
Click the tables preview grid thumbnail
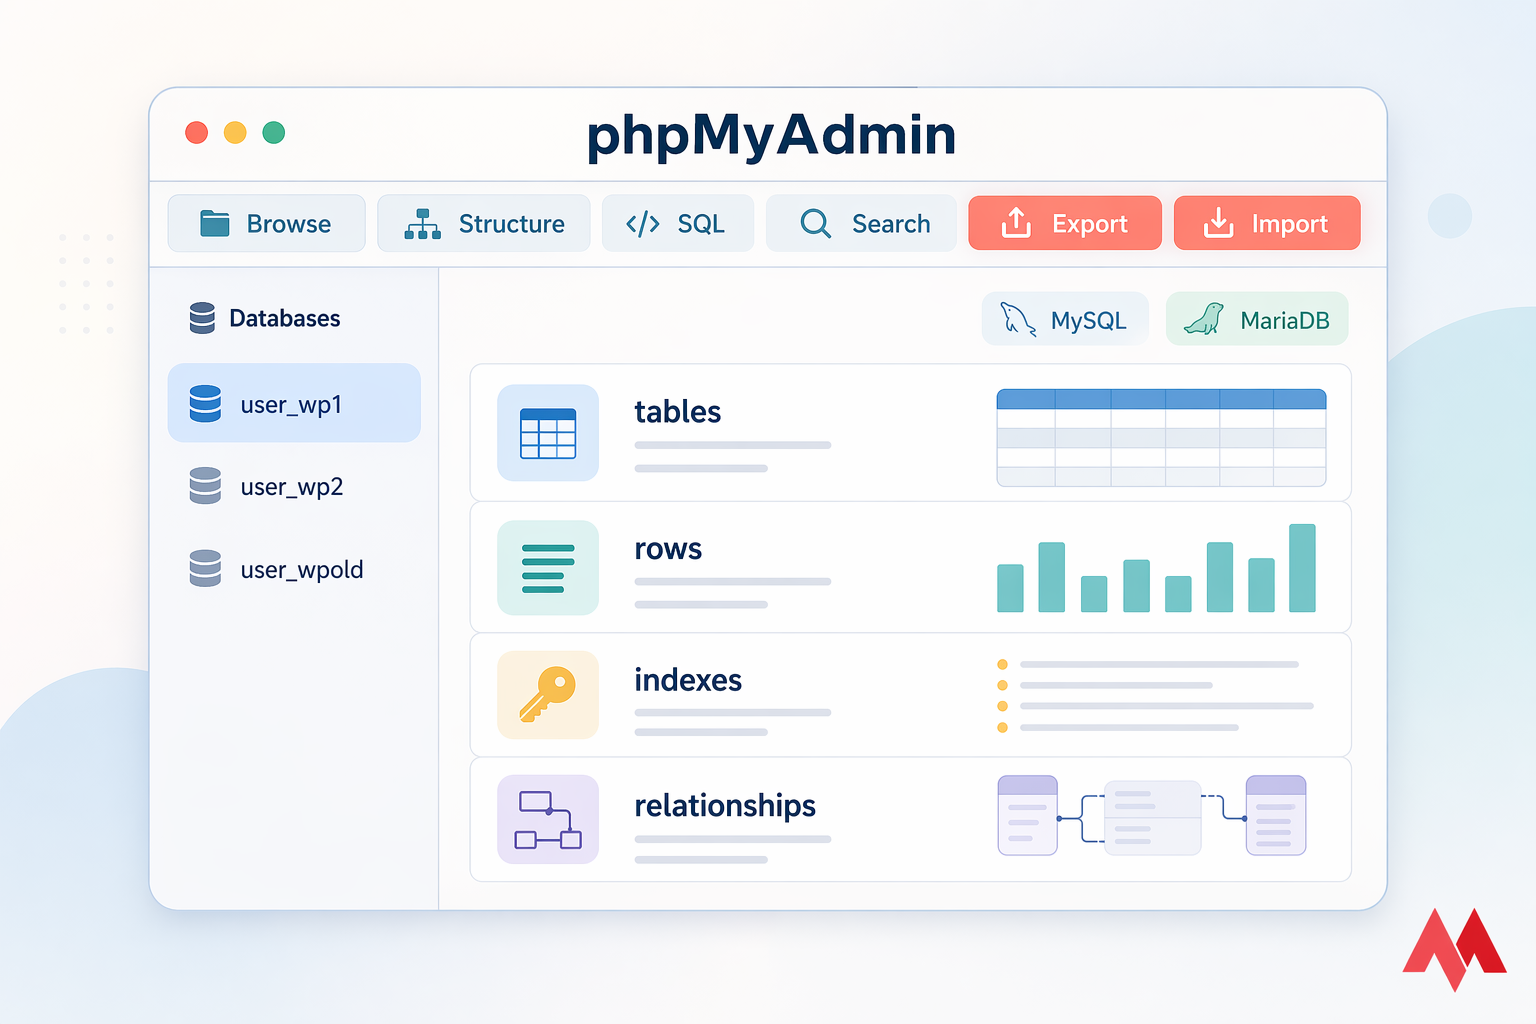coord(1161,438)
